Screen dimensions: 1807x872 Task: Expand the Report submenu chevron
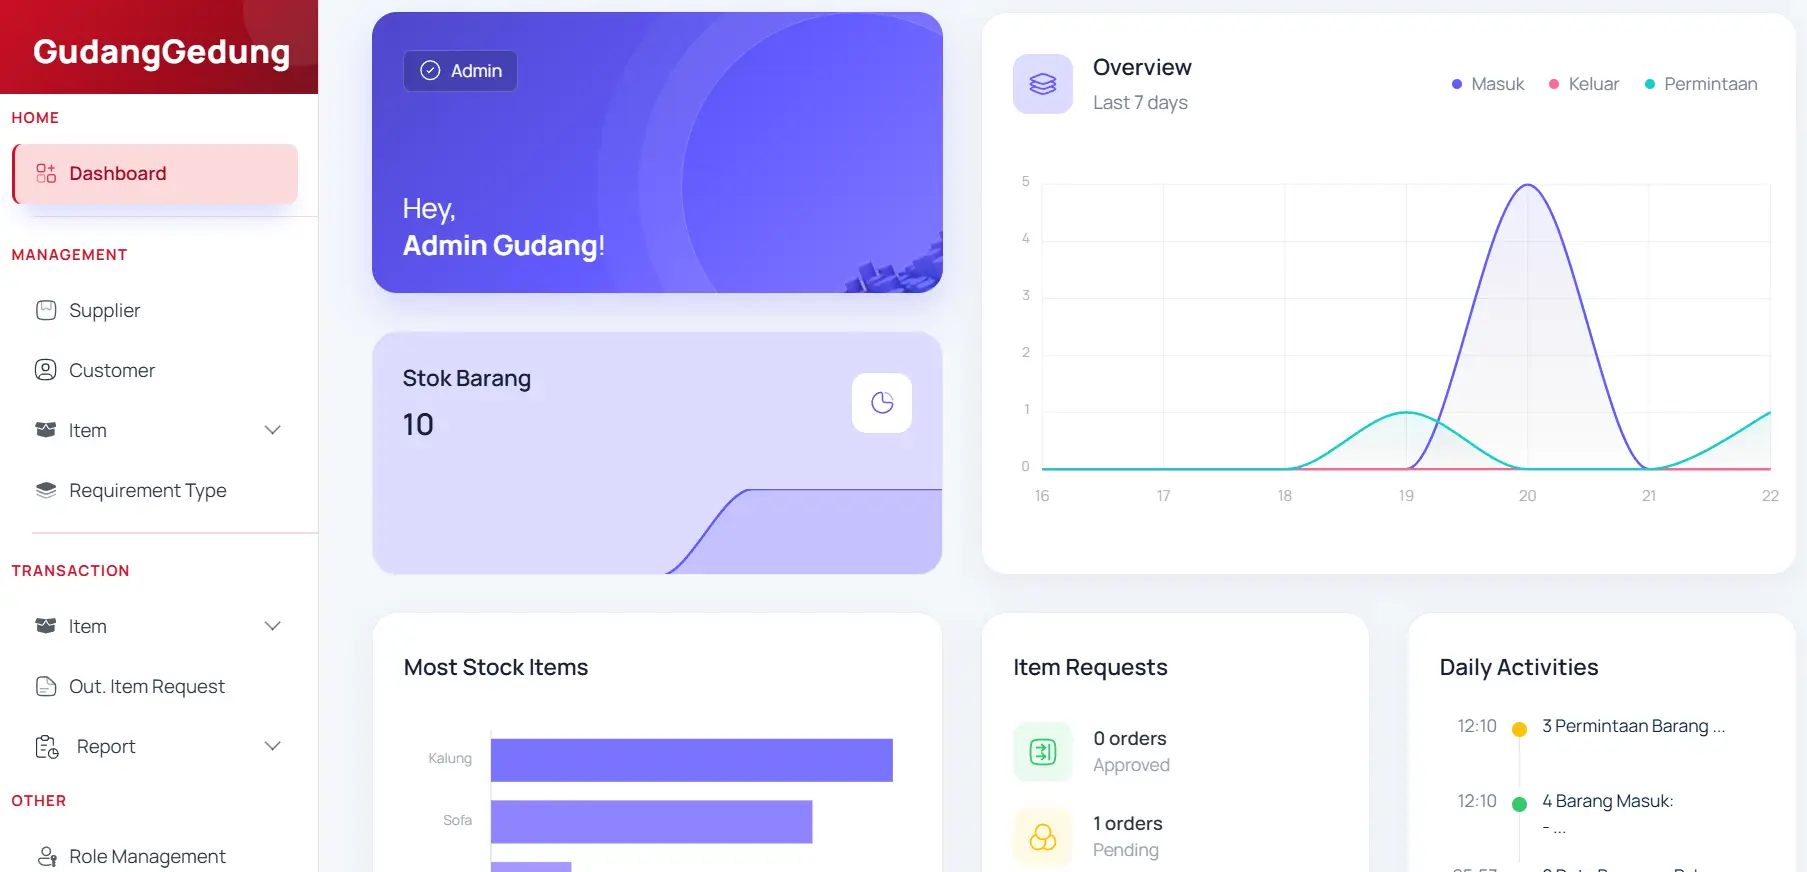[x=272, y=746]
